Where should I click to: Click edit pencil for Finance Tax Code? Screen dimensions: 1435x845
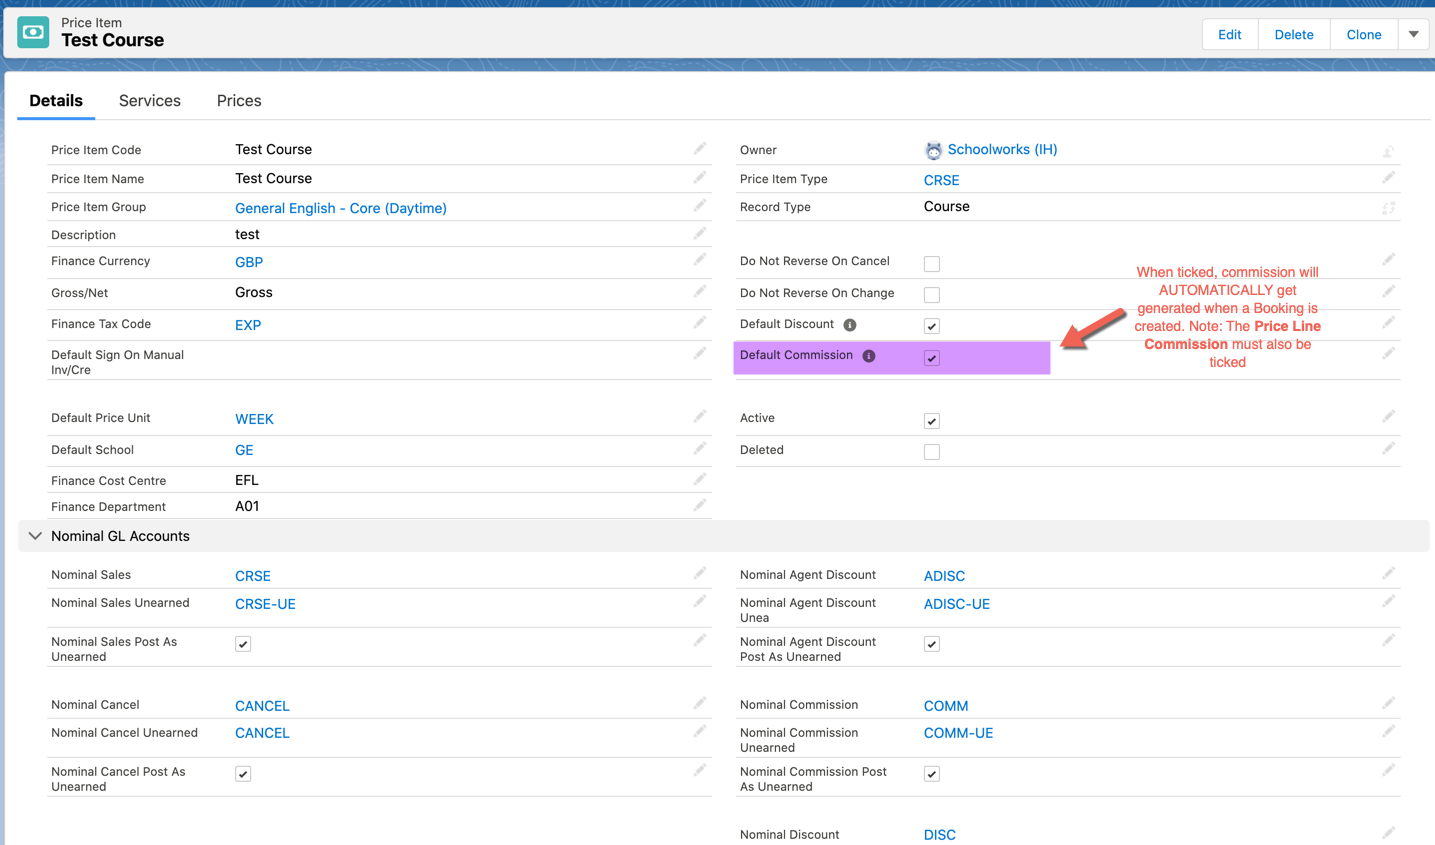tap(700, 323)
